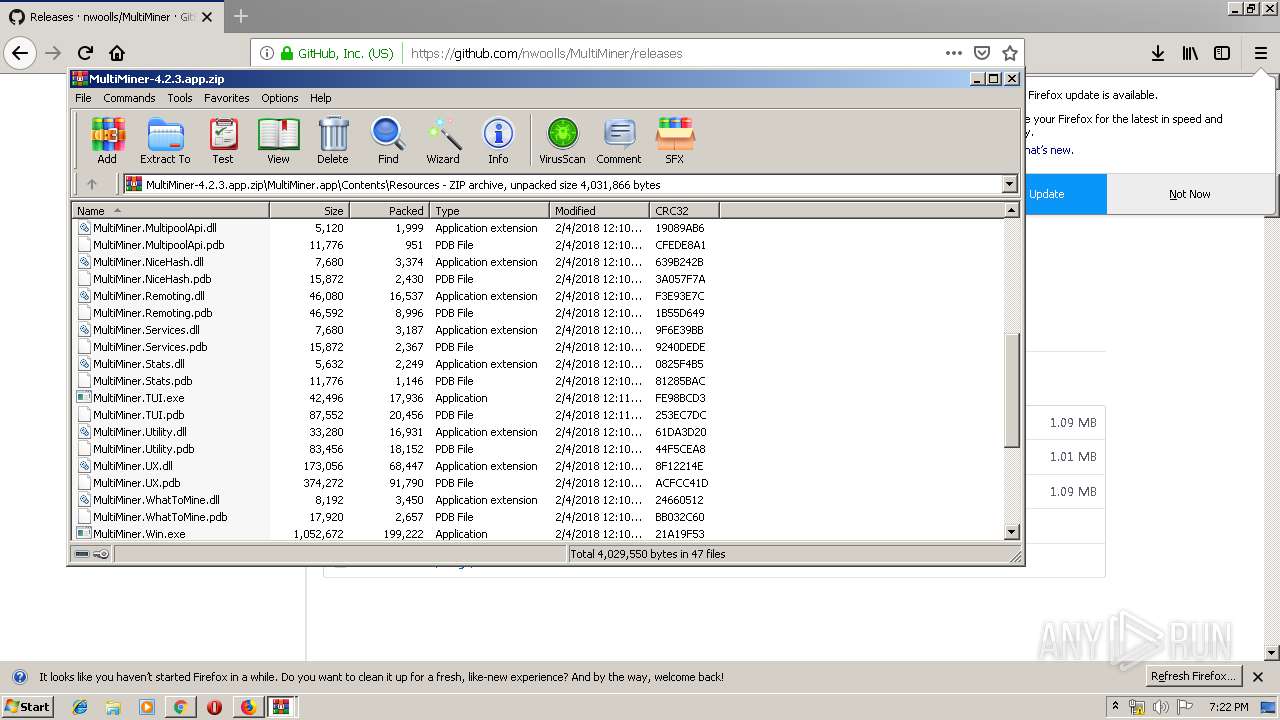This screenshot has width=1280, height=720.
Task: Click file list scrollbar down arrow
Action: coord(1011,533)
